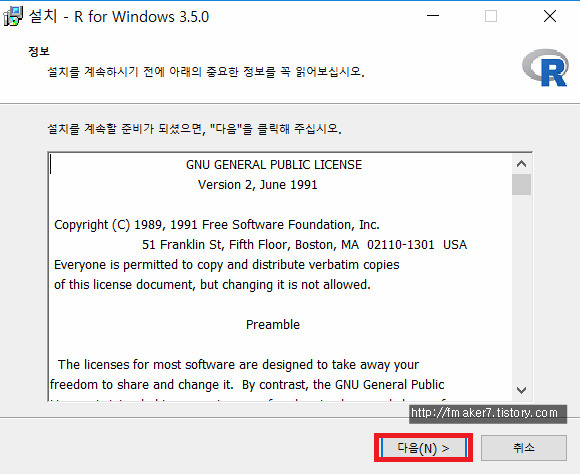Click scrollbar track below the thumb

[x=522, y=288]
